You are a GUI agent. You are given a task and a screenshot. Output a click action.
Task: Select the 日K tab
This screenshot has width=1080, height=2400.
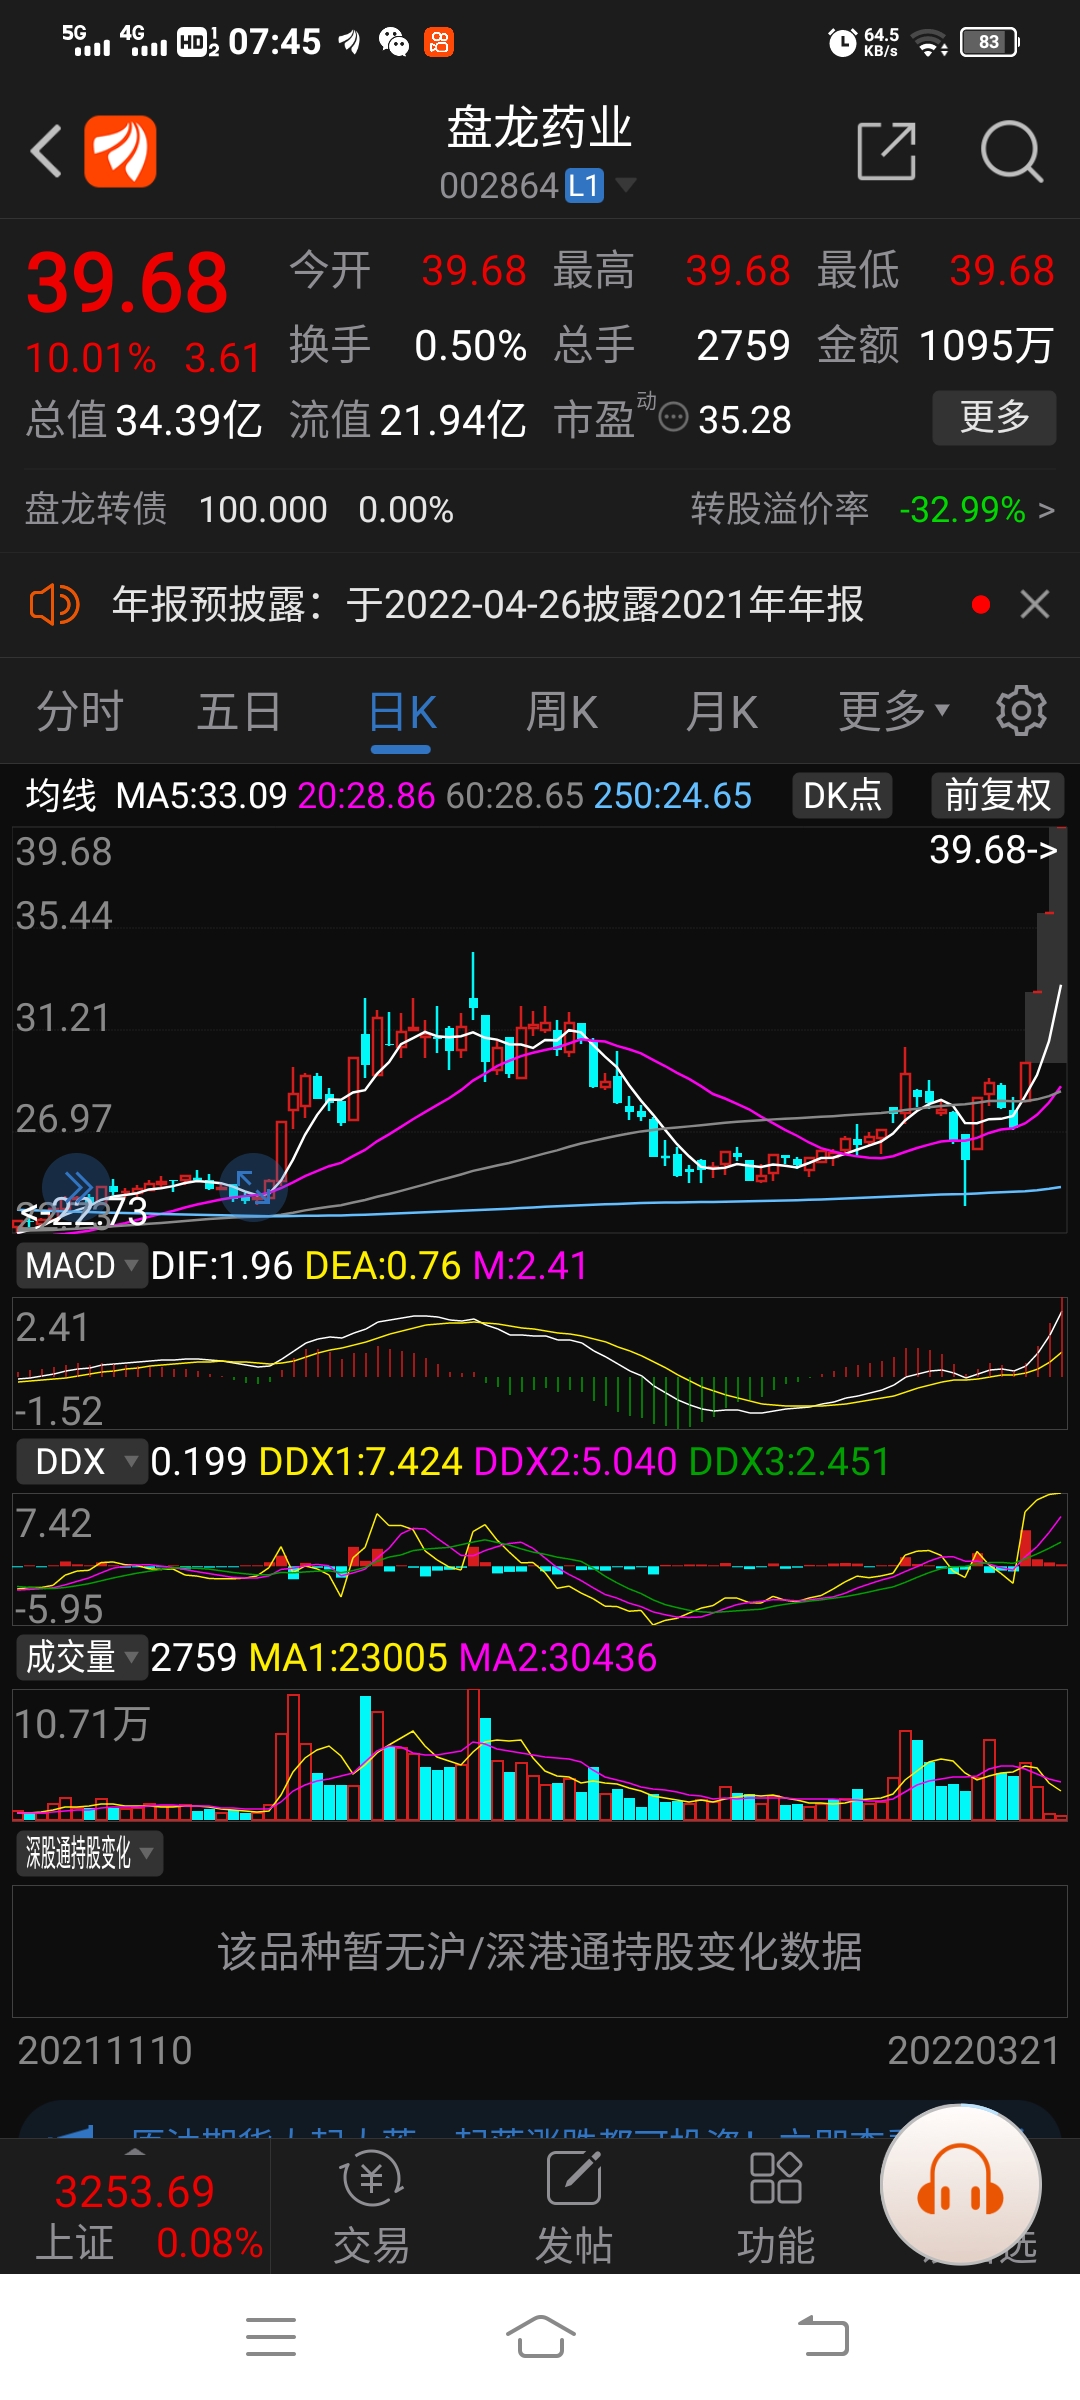[402, 714]
